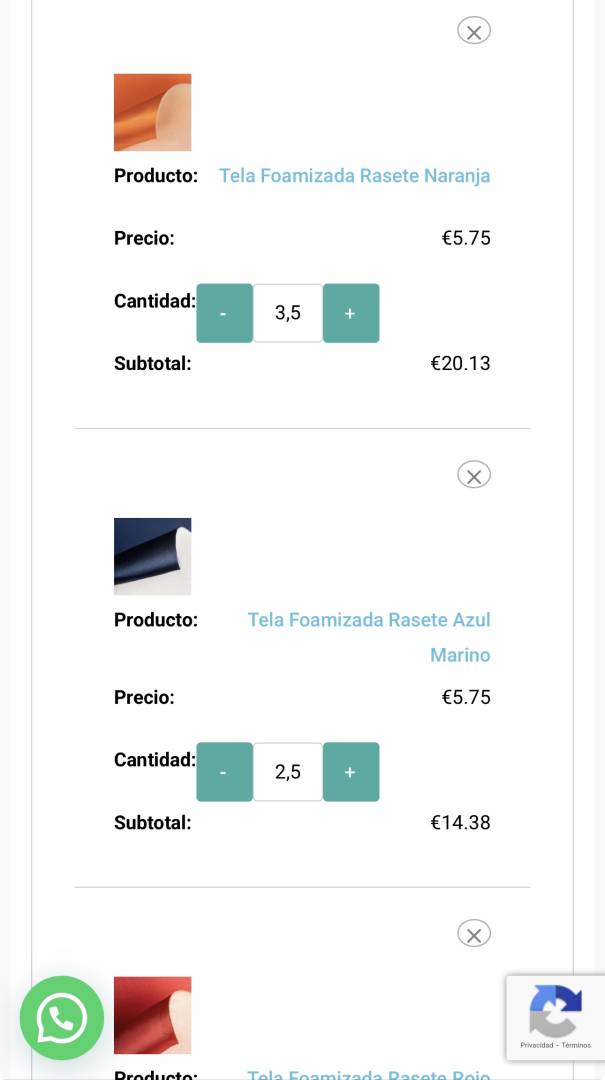Remove the Naranja fabric item from cart

click(x=474, y=31)
